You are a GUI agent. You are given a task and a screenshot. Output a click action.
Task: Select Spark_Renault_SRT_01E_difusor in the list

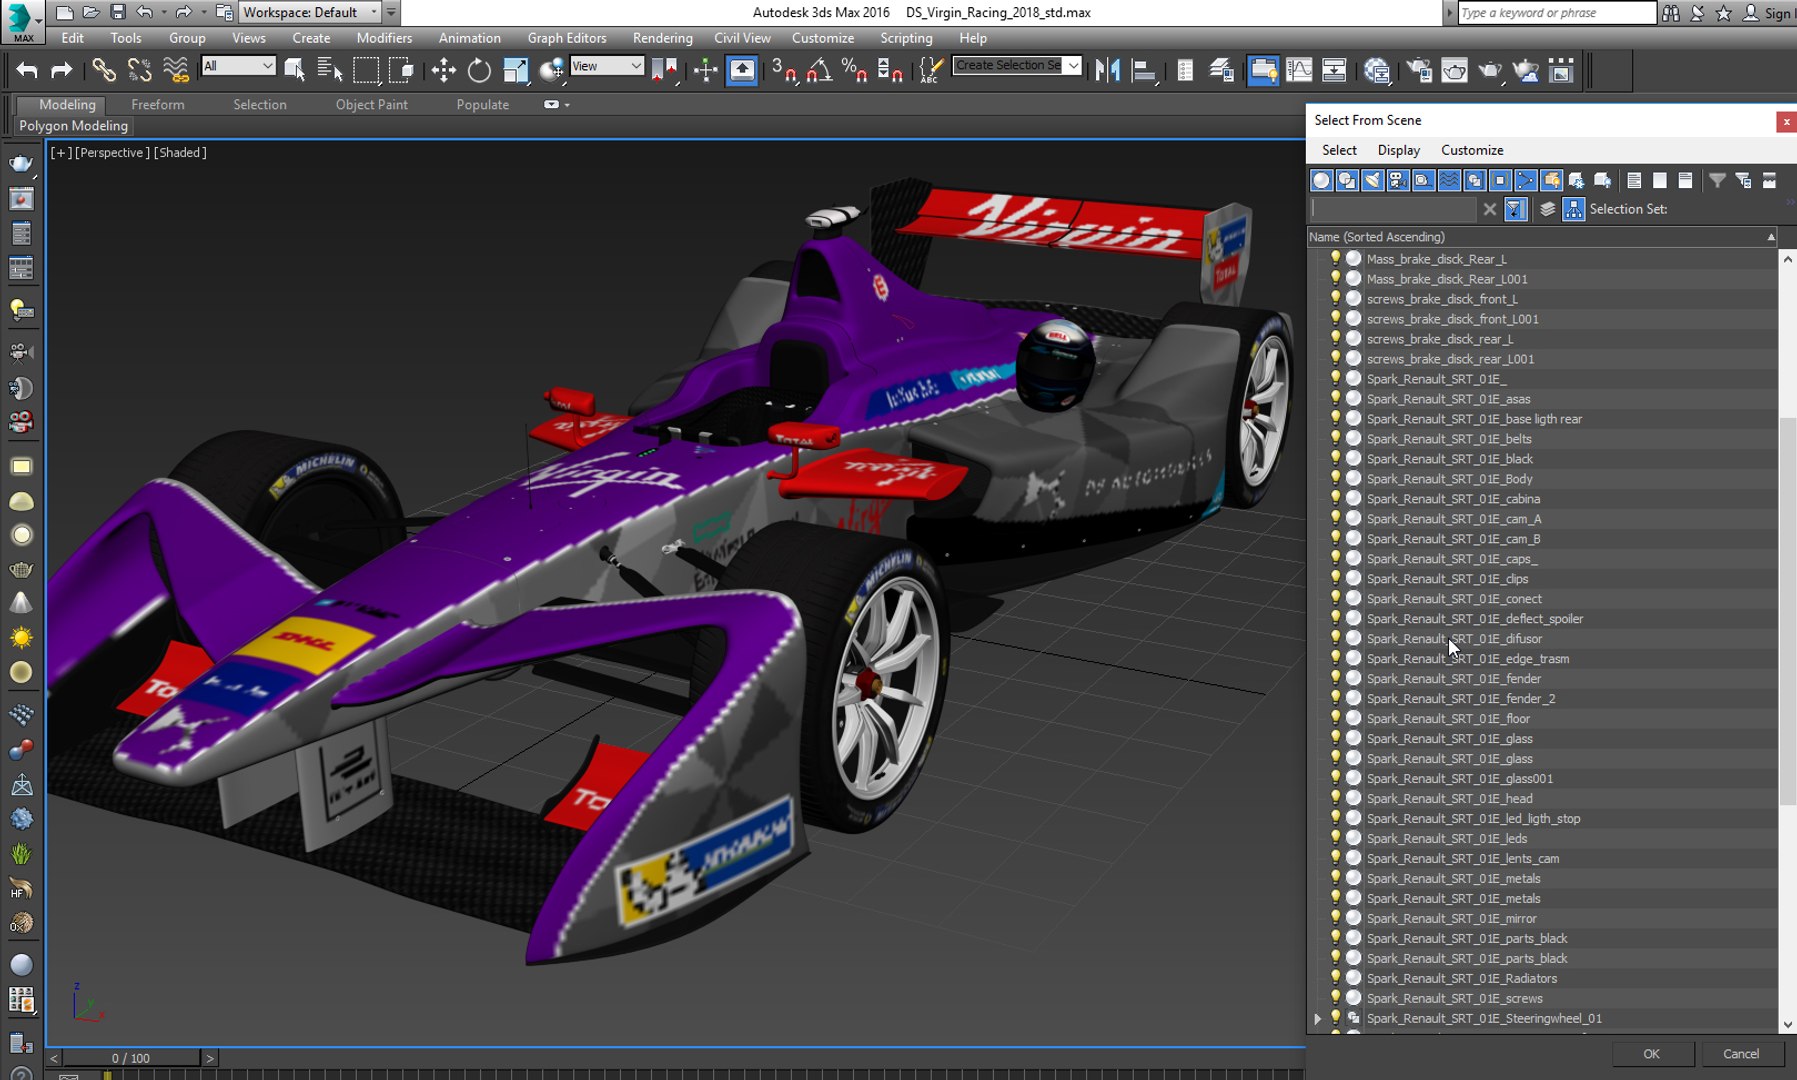1454,638
